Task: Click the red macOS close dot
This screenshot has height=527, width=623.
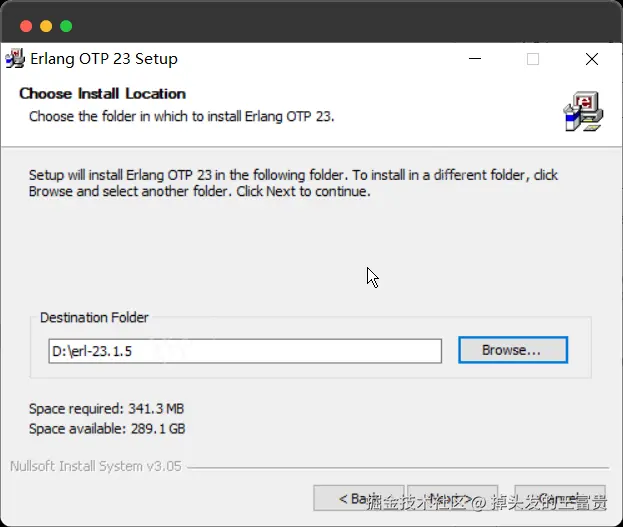Action: pyautogui.click(x=26, y=26)
